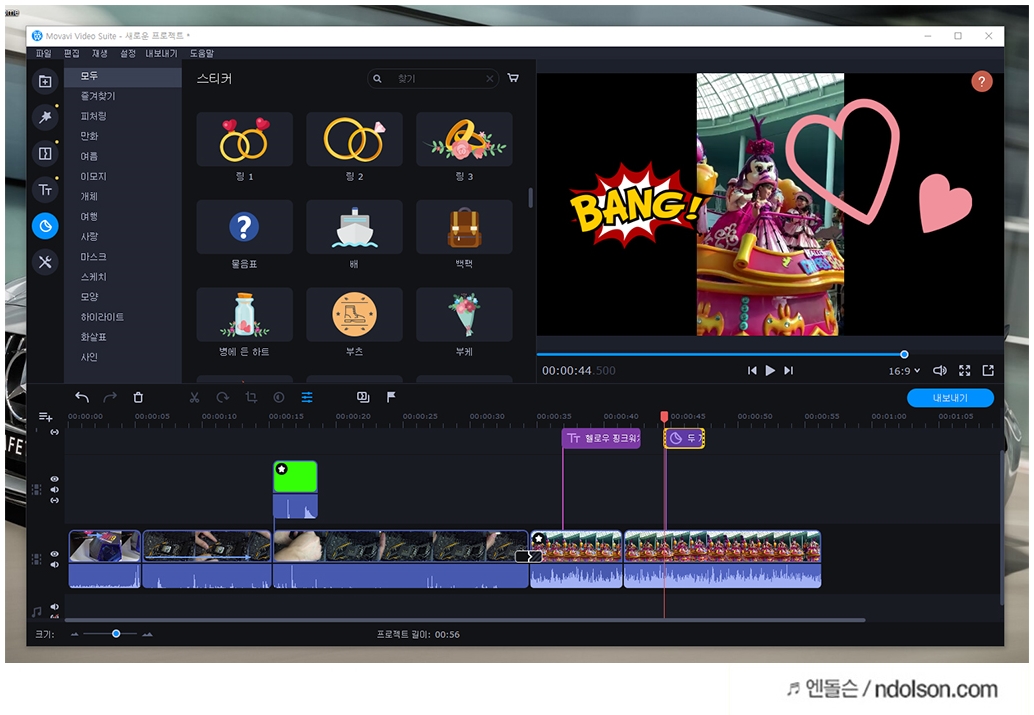Delete selected clip with trash icon
The width and height of the screenshot is (1034, 715).
(138, 397)
